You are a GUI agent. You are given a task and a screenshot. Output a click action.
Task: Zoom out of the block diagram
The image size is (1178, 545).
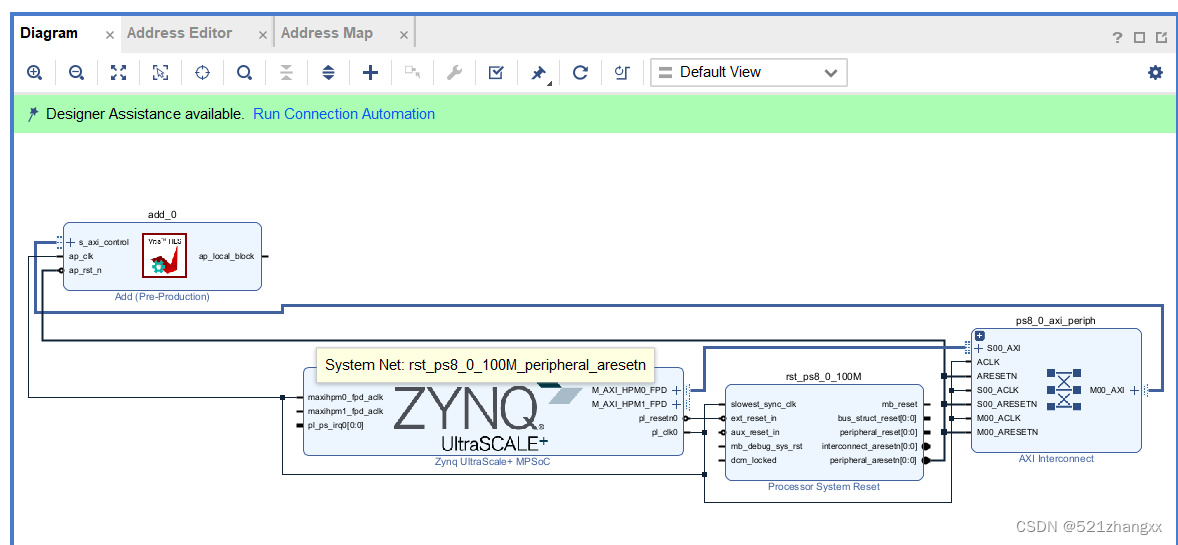(x=76, y=73)
